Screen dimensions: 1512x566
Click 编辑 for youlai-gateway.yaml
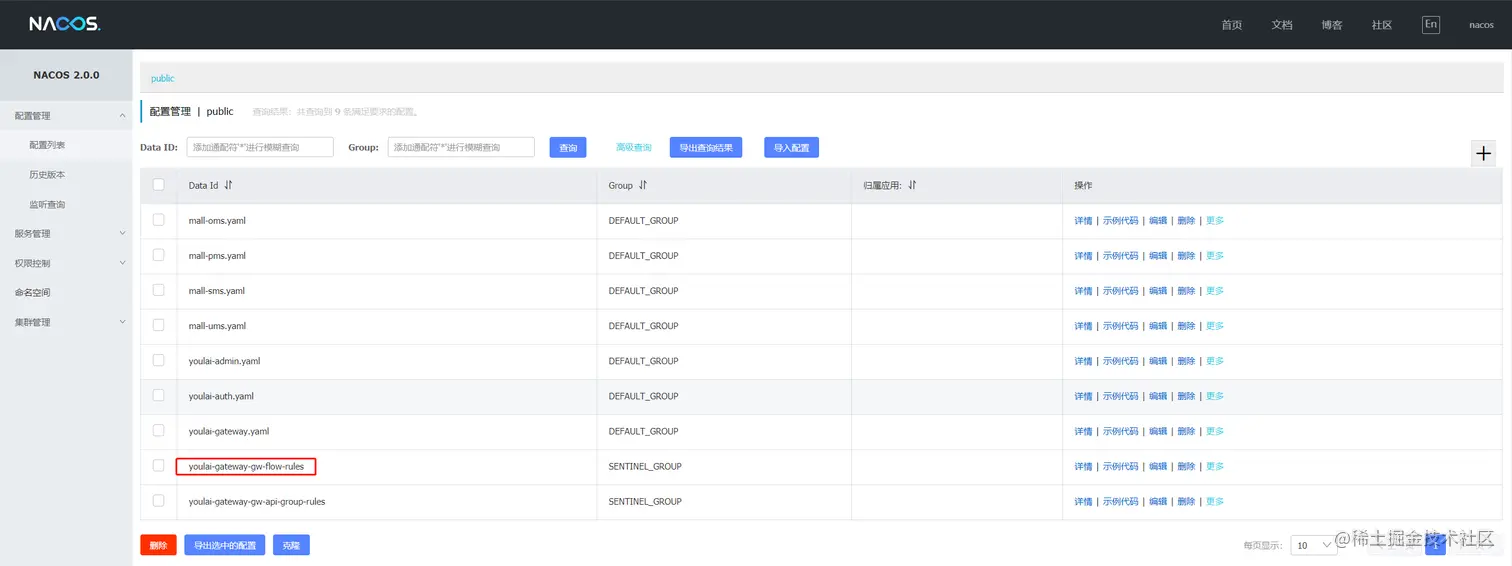[x=1158, y=432]
